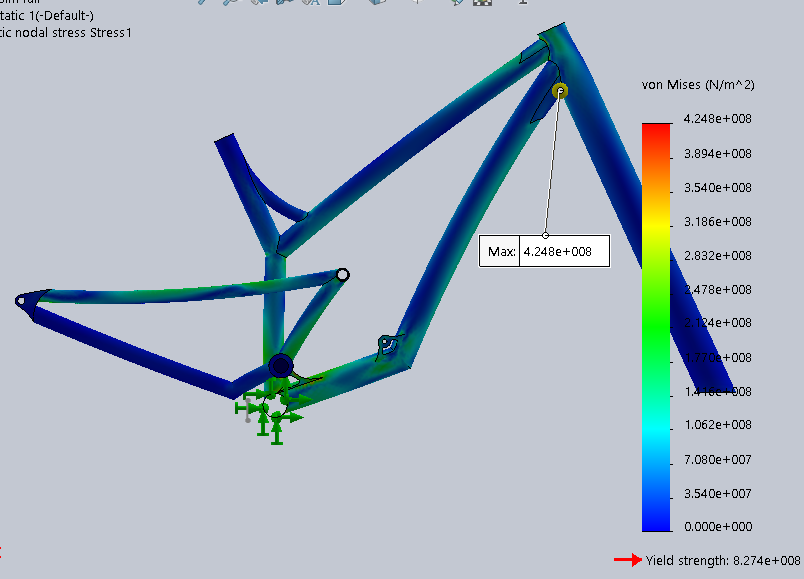Click legend value 1.416e+008
804x579 pixels.
point(717,392)
